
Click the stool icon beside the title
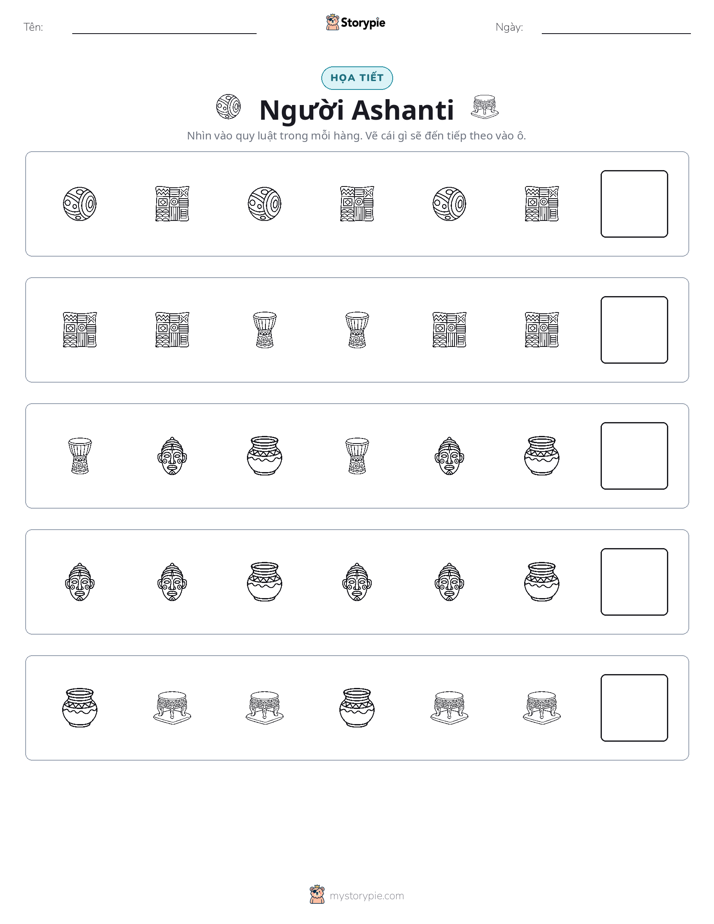click(485, 107)
